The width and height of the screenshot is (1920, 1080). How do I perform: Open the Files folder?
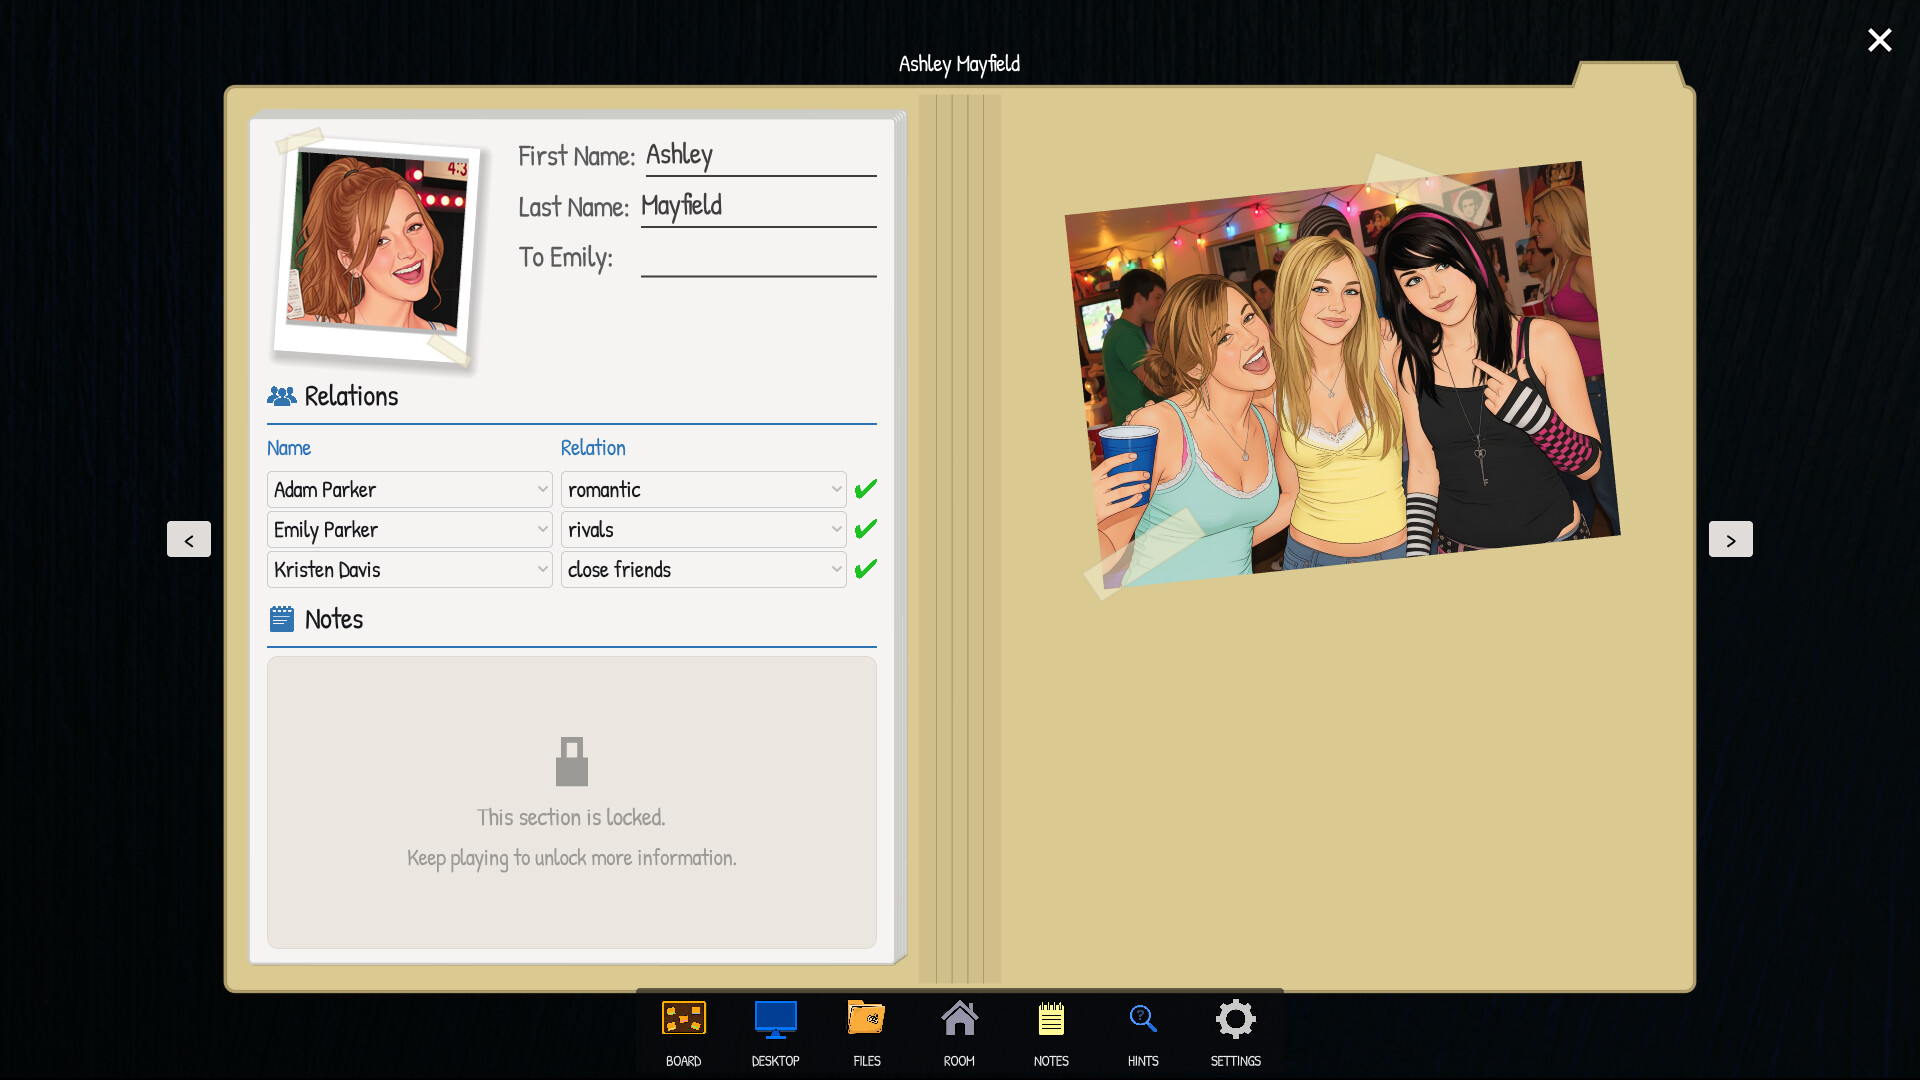click(867, 1033)
